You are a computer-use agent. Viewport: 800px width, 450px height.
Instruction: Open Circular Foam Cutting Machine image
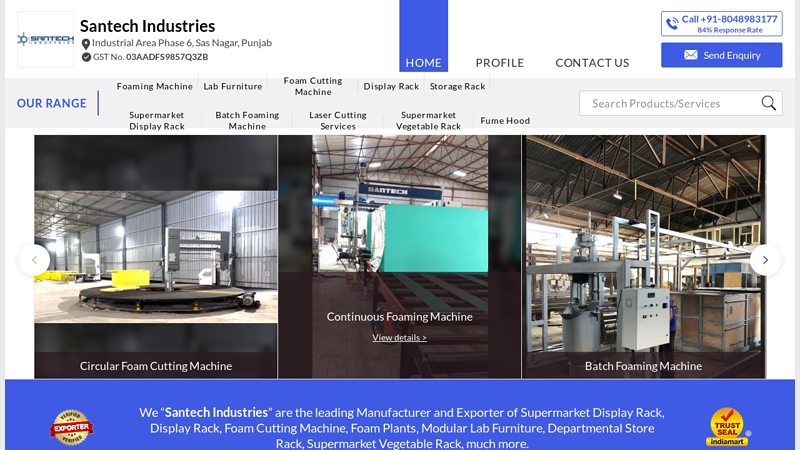tap(156, 257)
